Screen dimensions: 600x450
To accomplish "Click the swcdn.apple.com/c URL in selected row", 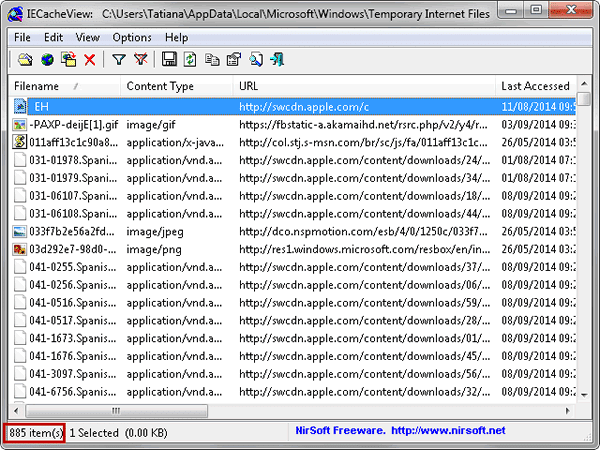I will 304,107.
